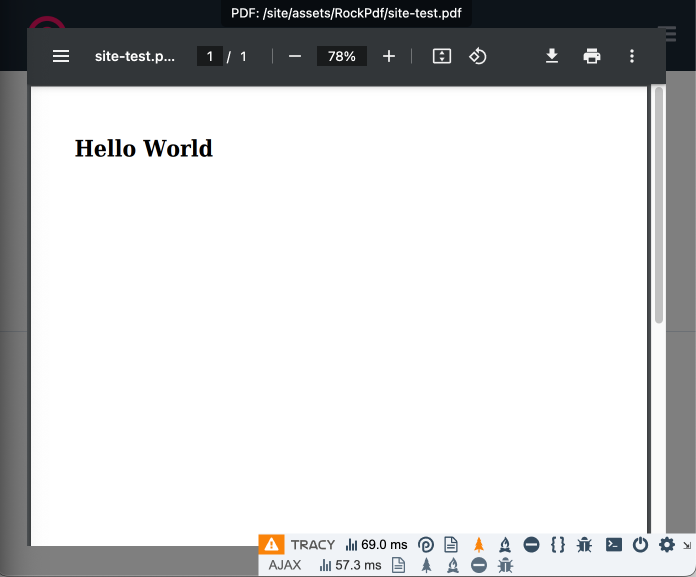696x577 pixels.
Task: Open the PDF viewer more actions menu
Action: tap(632, 56)
